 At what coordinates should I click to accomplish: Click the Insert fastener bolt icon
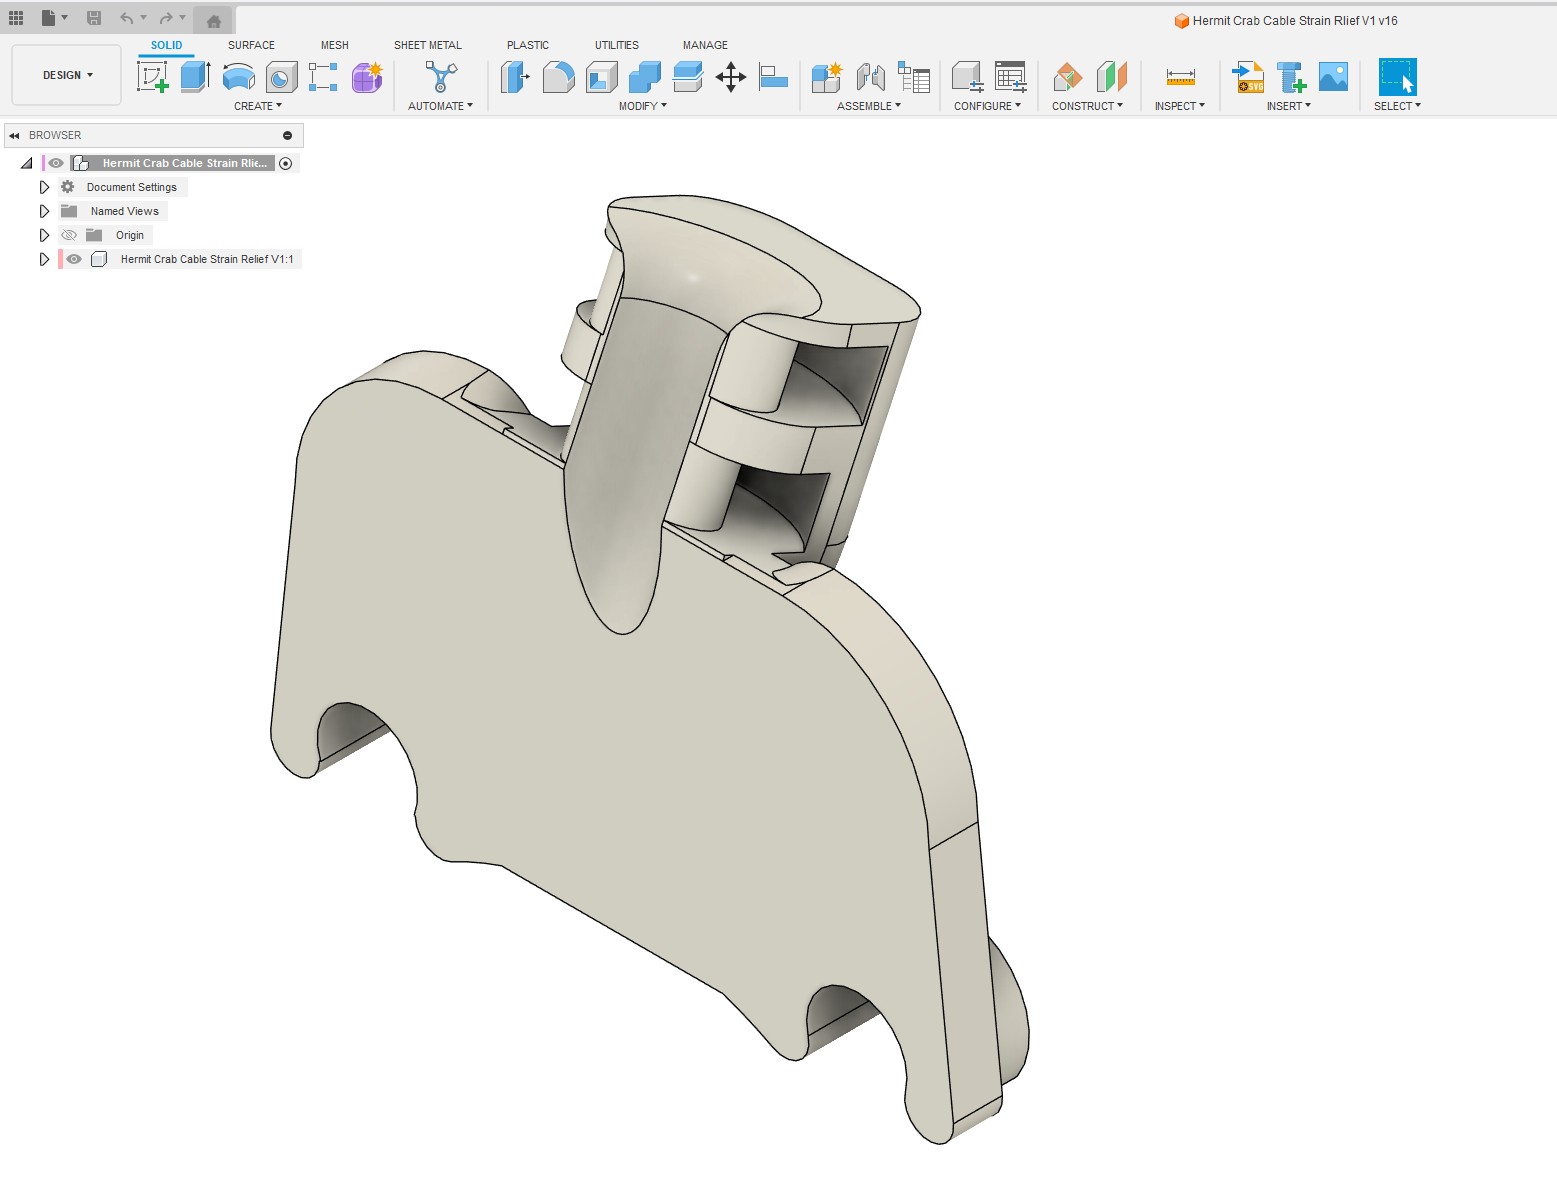tap(1291, 77)
